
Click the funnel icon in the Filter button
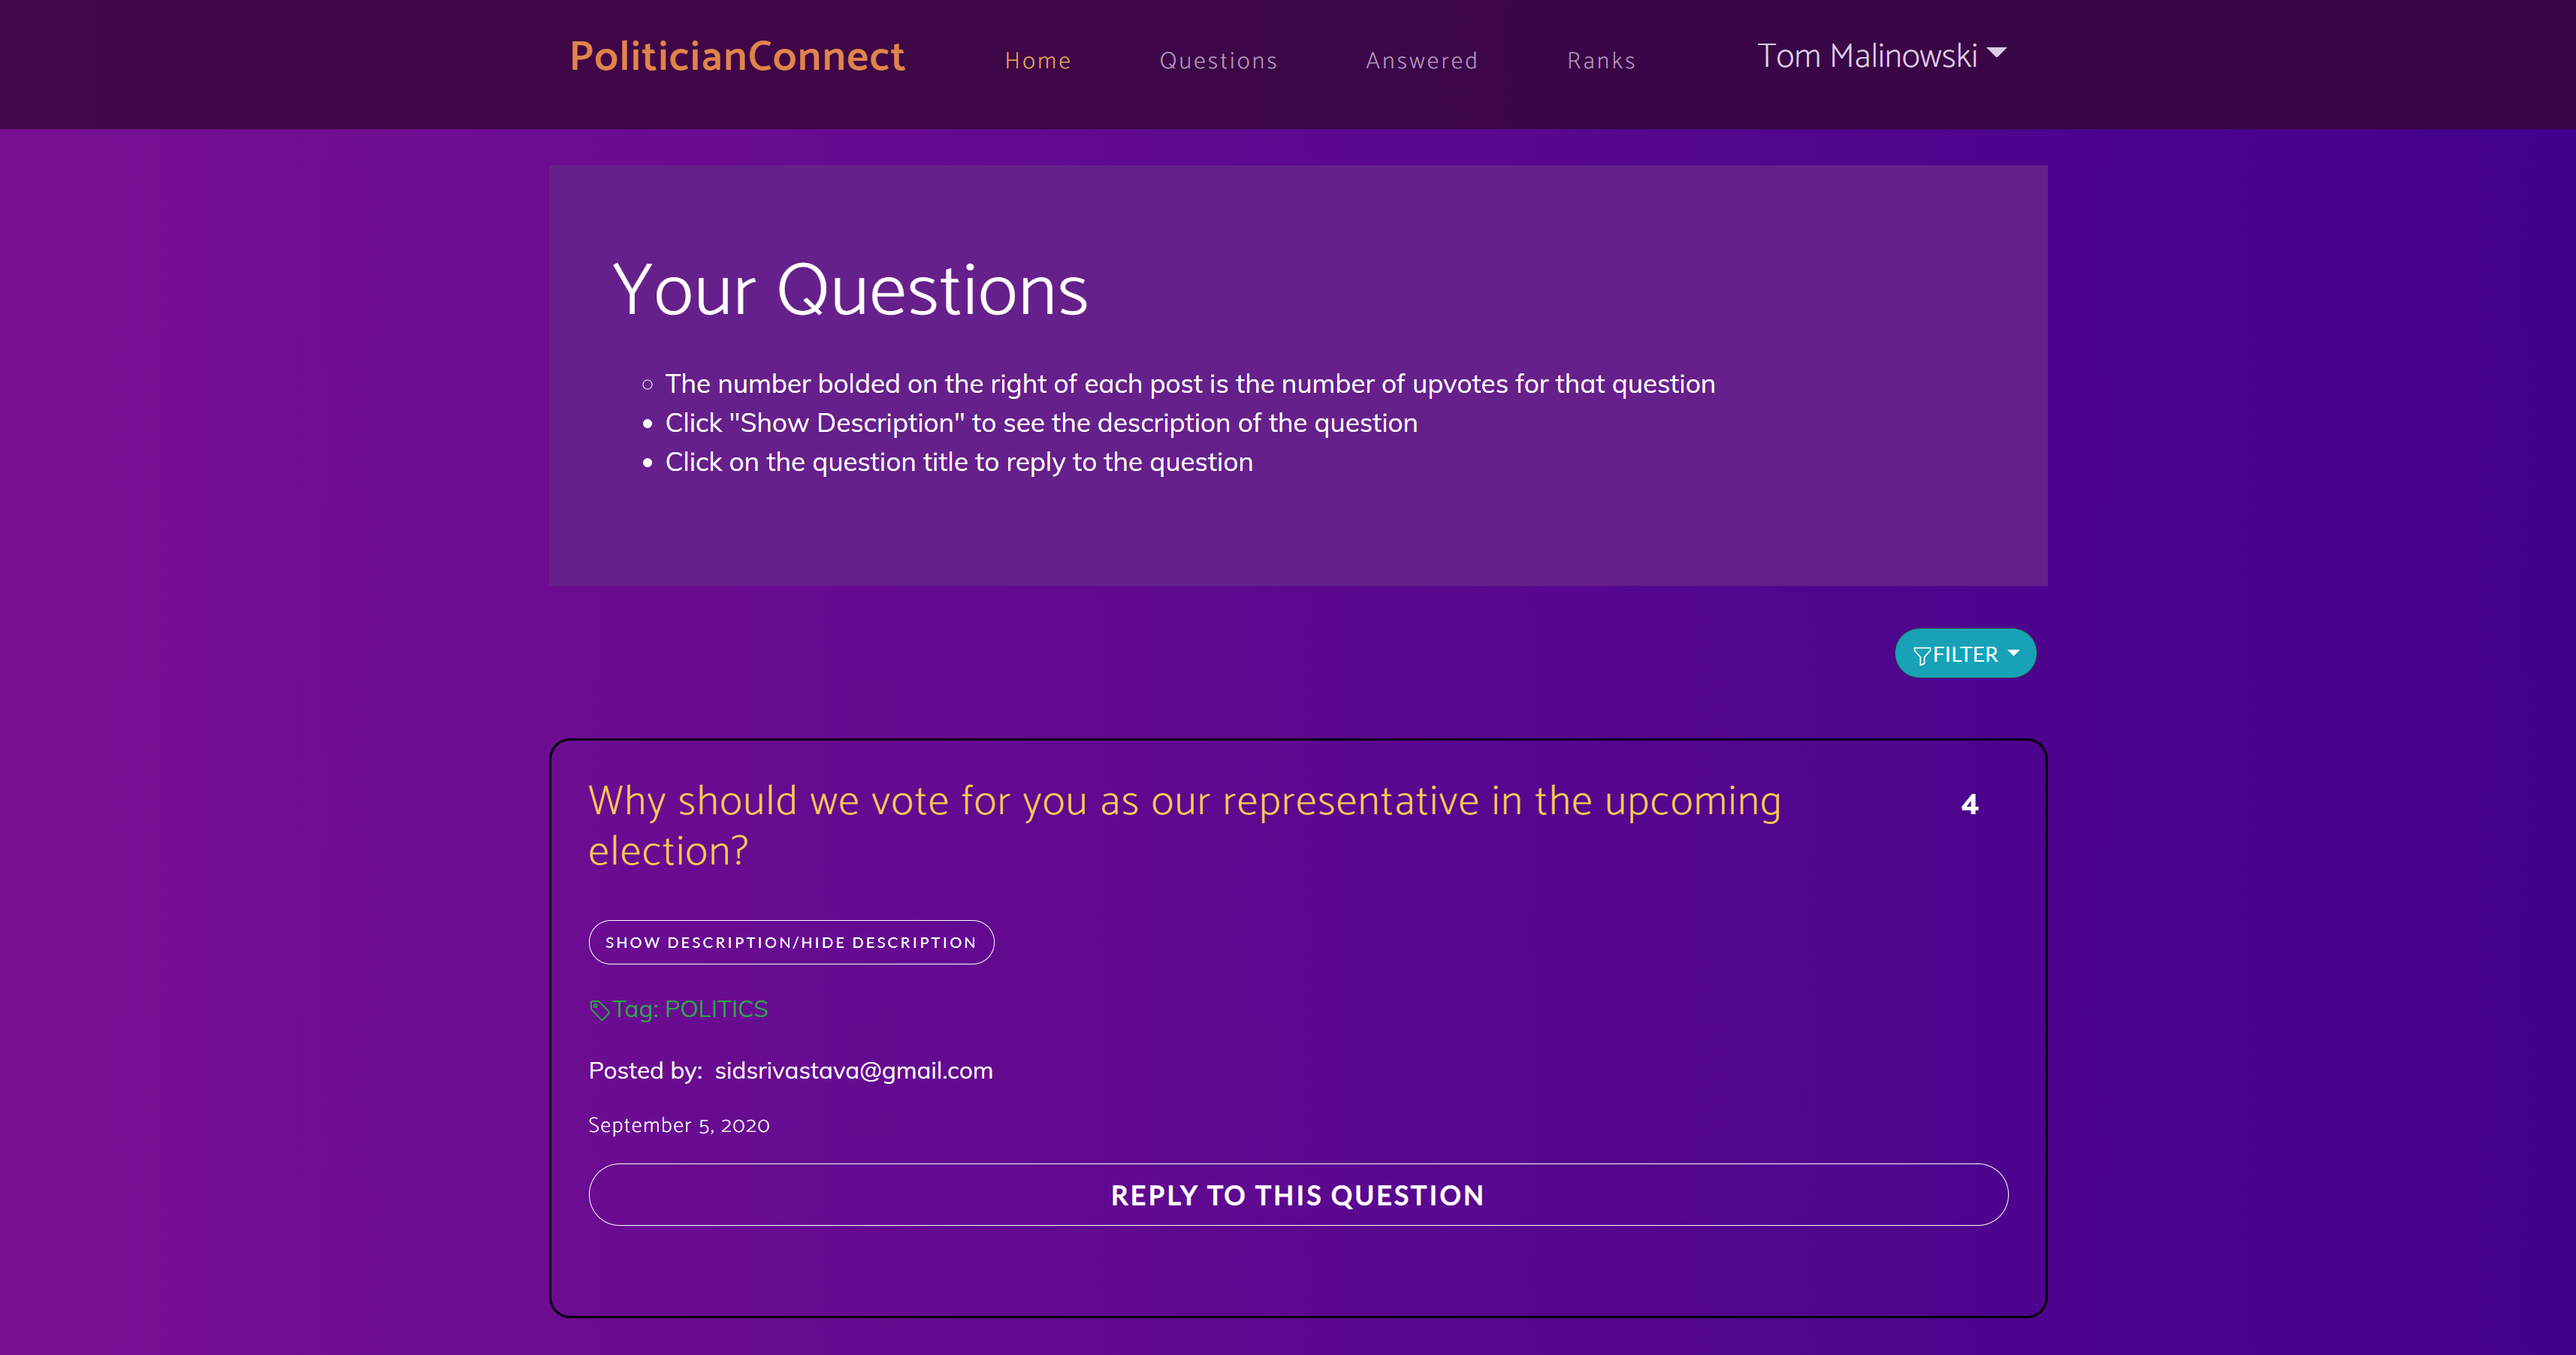[x=1921, y=655]
